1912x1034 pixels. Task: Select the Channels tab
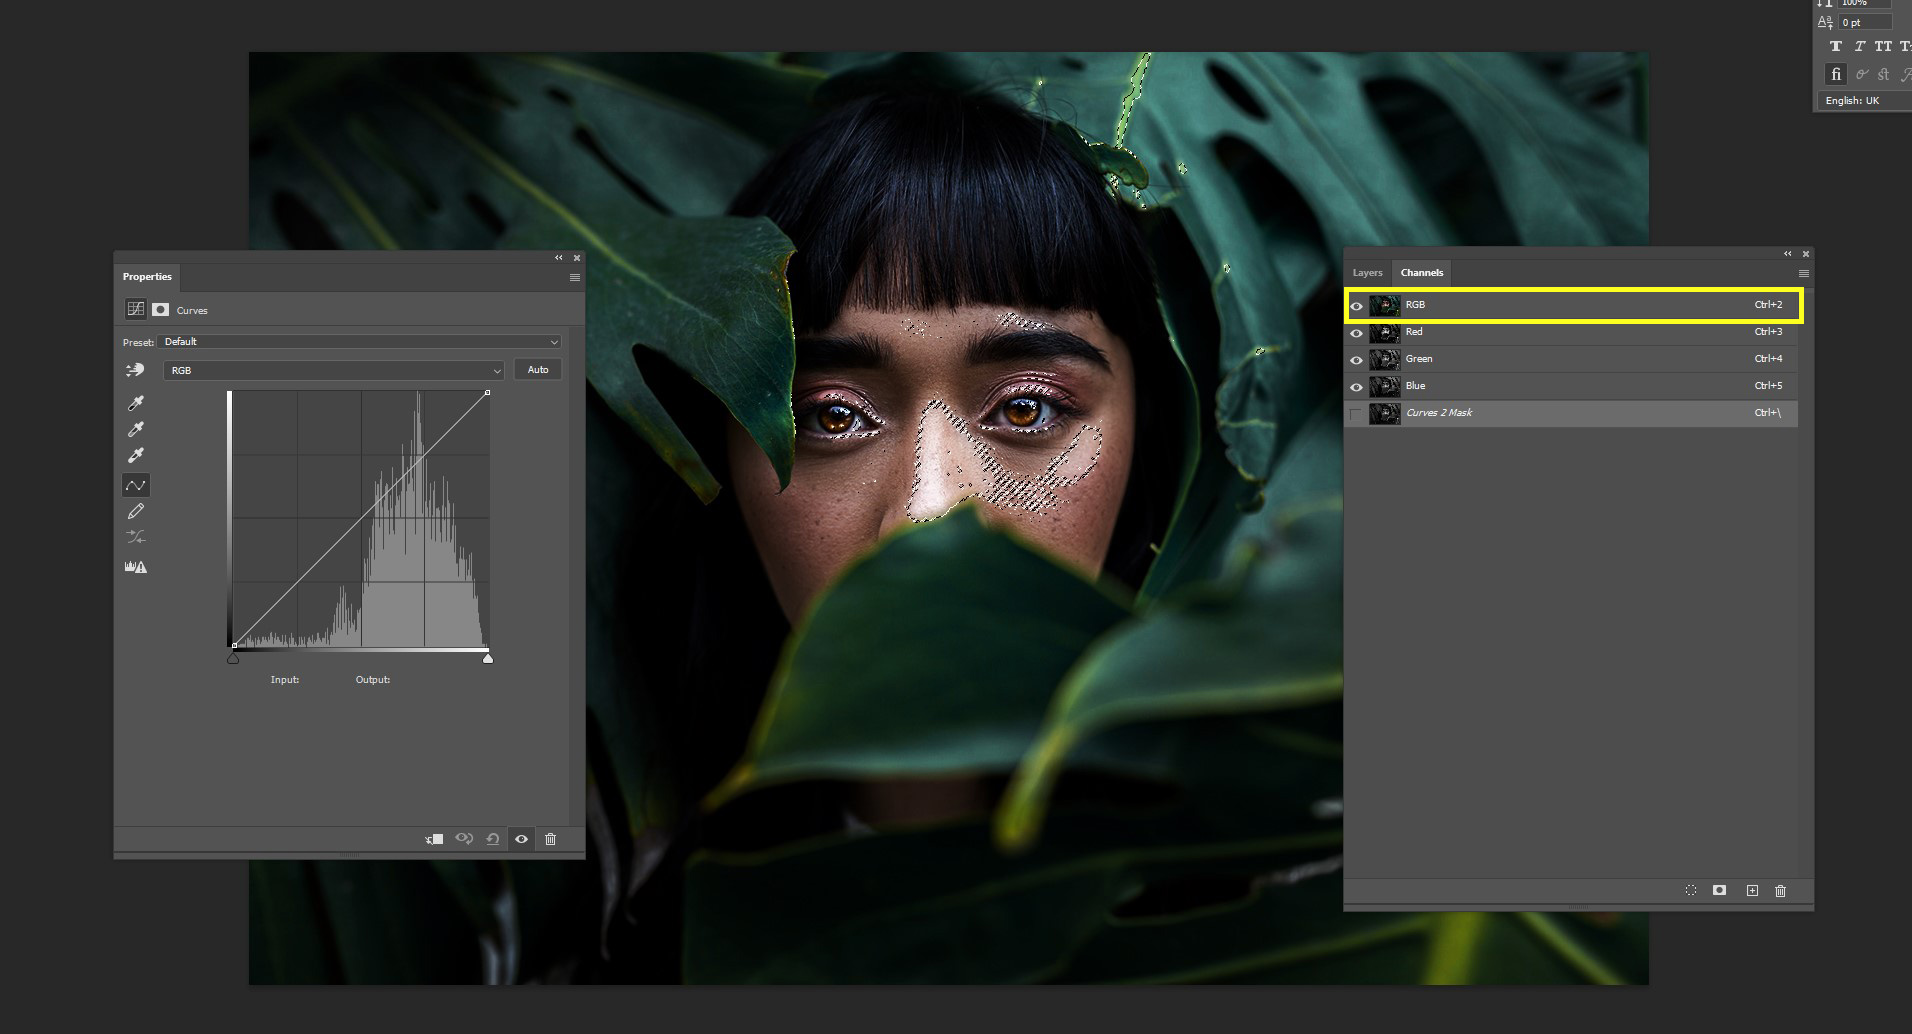pyautogui.click(x=1422, y=273)
